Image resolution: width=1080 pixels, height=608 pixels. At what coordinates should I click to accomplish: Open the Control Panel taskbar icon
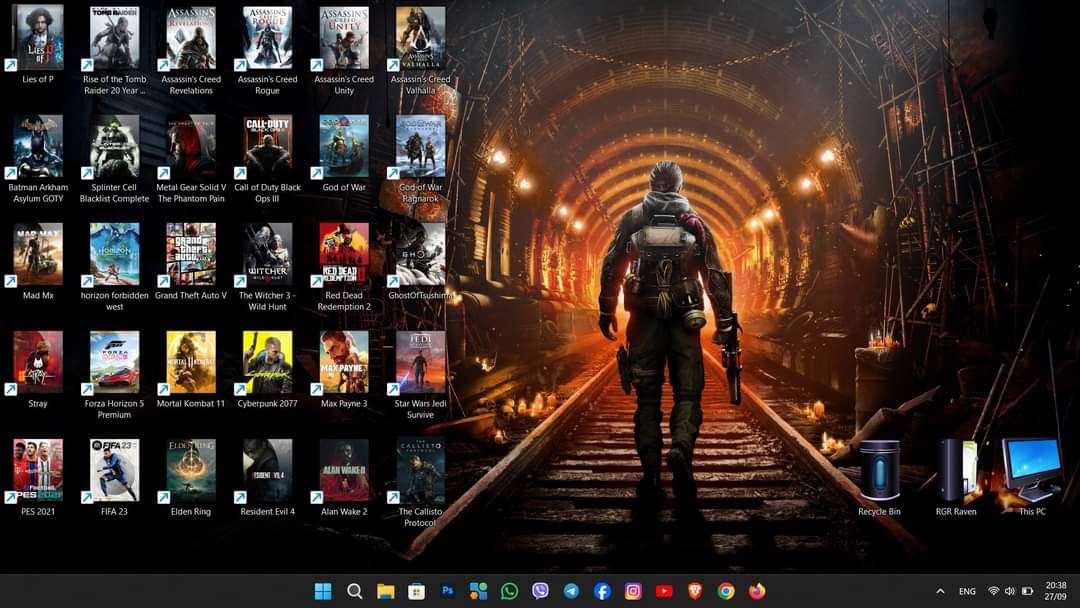point(479,591)
